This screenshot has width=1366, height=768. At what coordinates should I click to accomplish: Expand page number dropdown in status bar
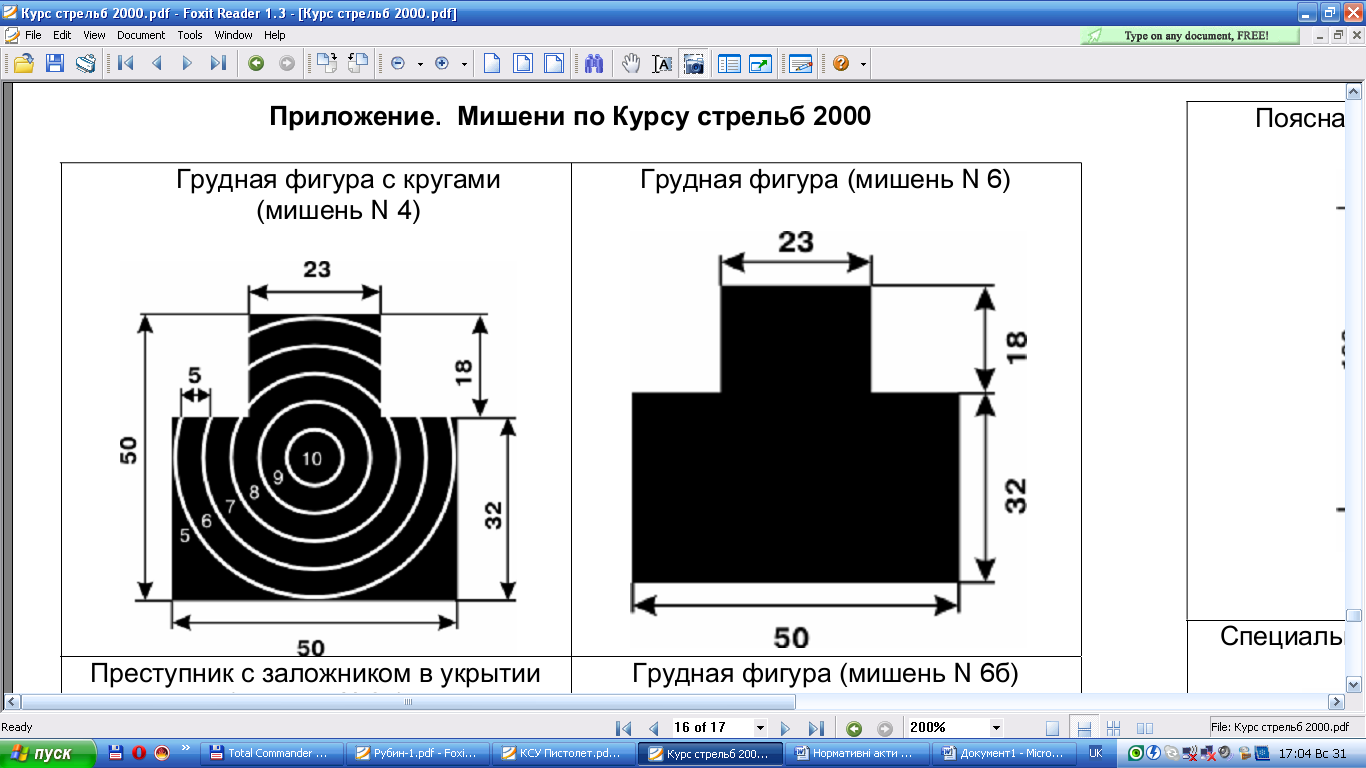tap(761, 727)
